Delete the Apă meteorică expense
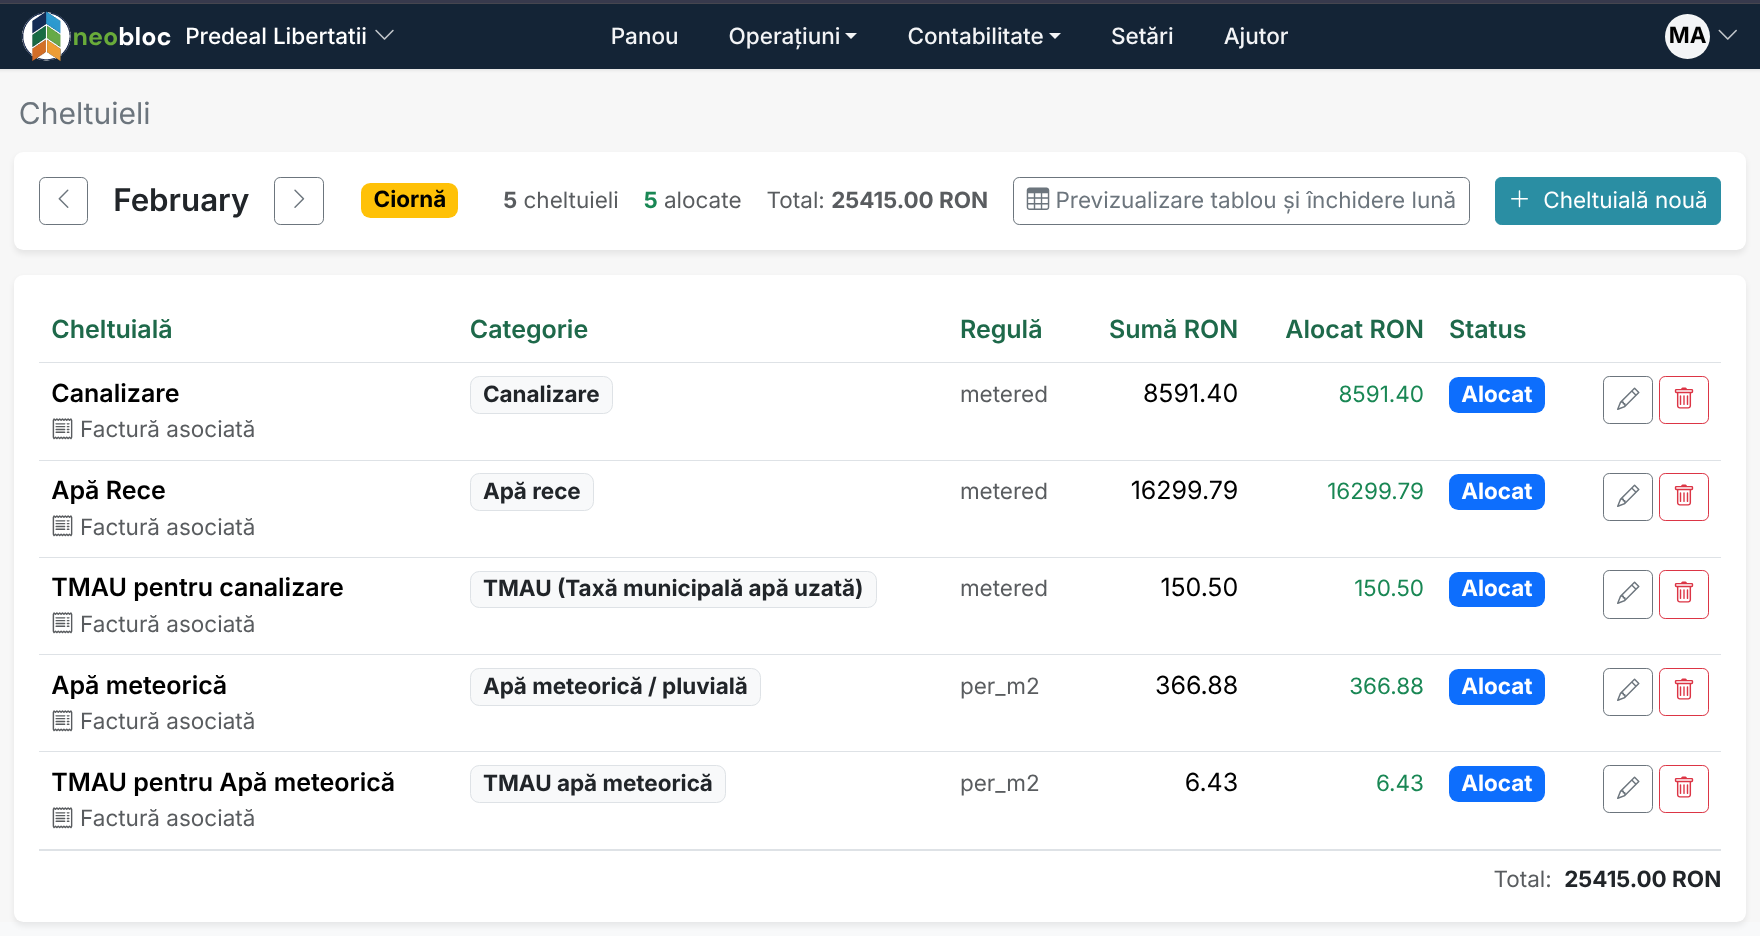This screenshot has height=936, width=1760. (x=1684, y=692)
